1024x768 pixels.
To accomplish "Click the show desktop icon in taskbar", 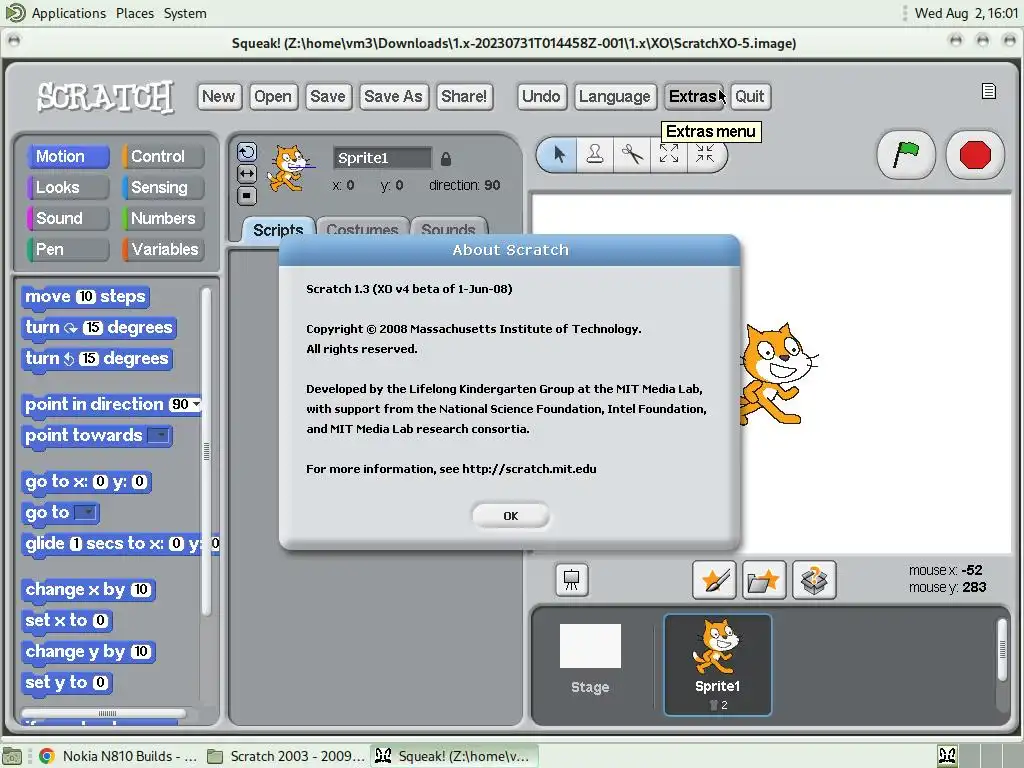I will coord(12,756).
